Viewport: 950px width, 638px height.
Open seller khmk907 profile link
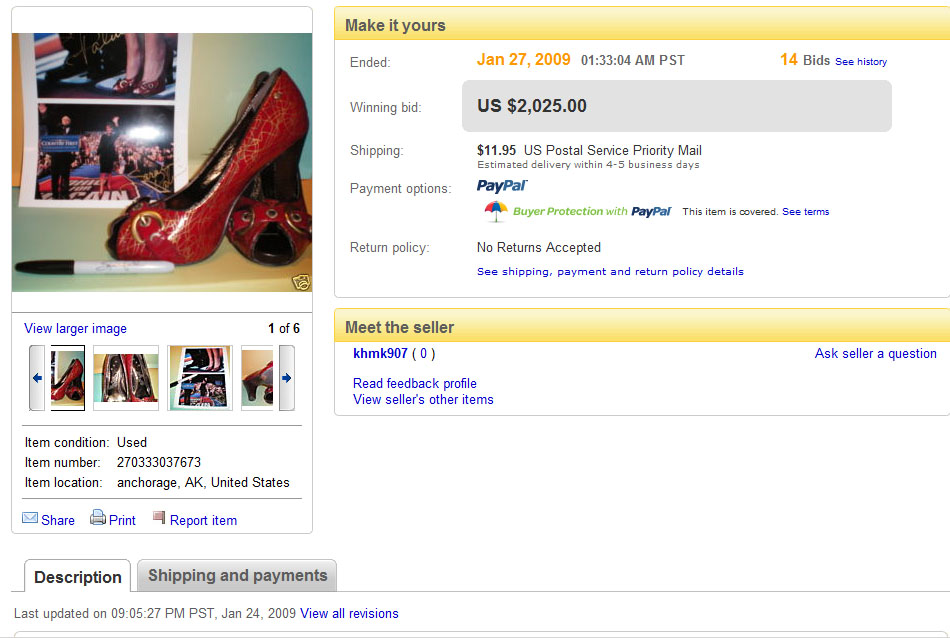pyautogui.click(x=380, y=353)
